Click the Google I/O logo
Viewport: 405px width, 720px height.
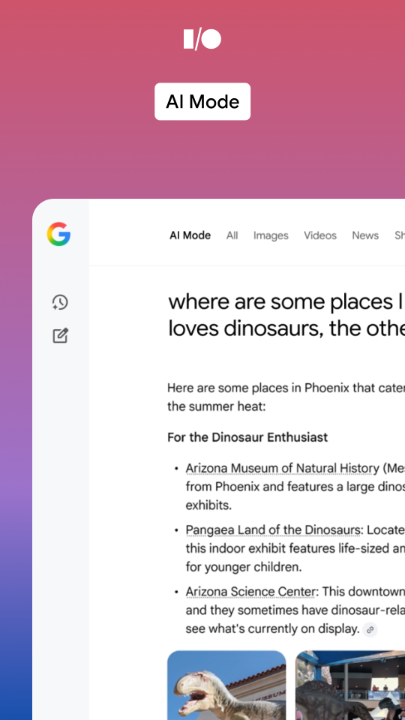pos(202,39)
